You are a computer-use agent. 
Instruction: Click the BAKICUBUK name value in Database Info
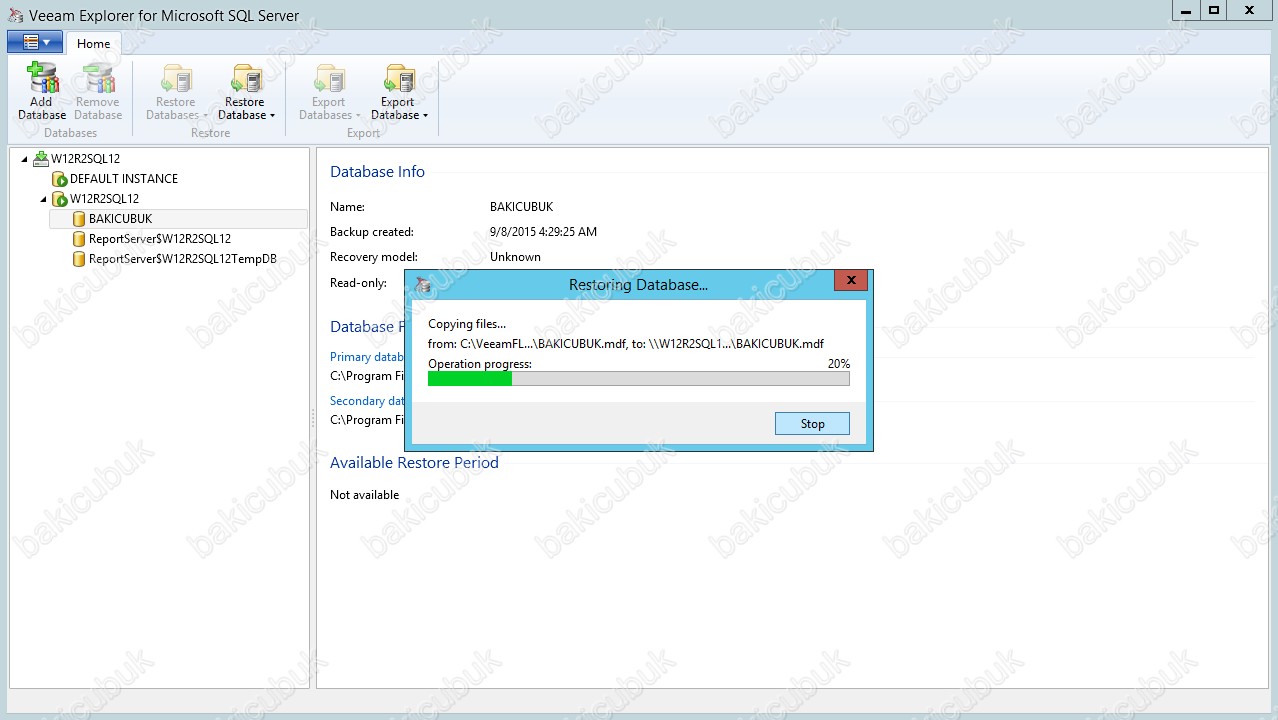pyautogui.click(x=521, y=207)
